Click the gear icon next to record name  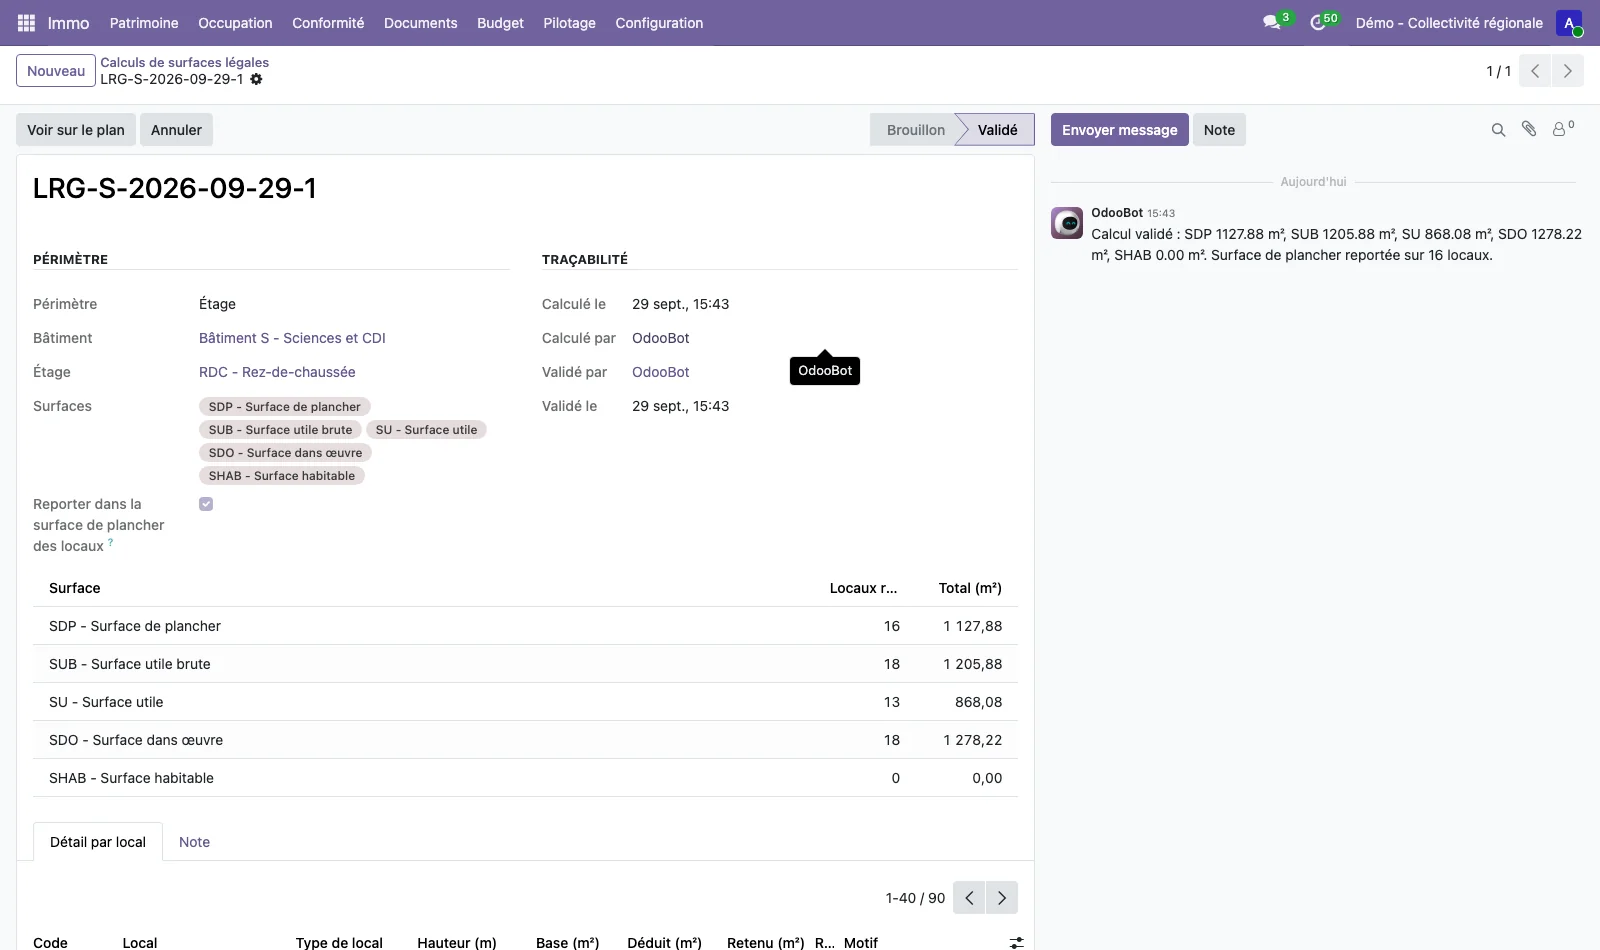256,79
